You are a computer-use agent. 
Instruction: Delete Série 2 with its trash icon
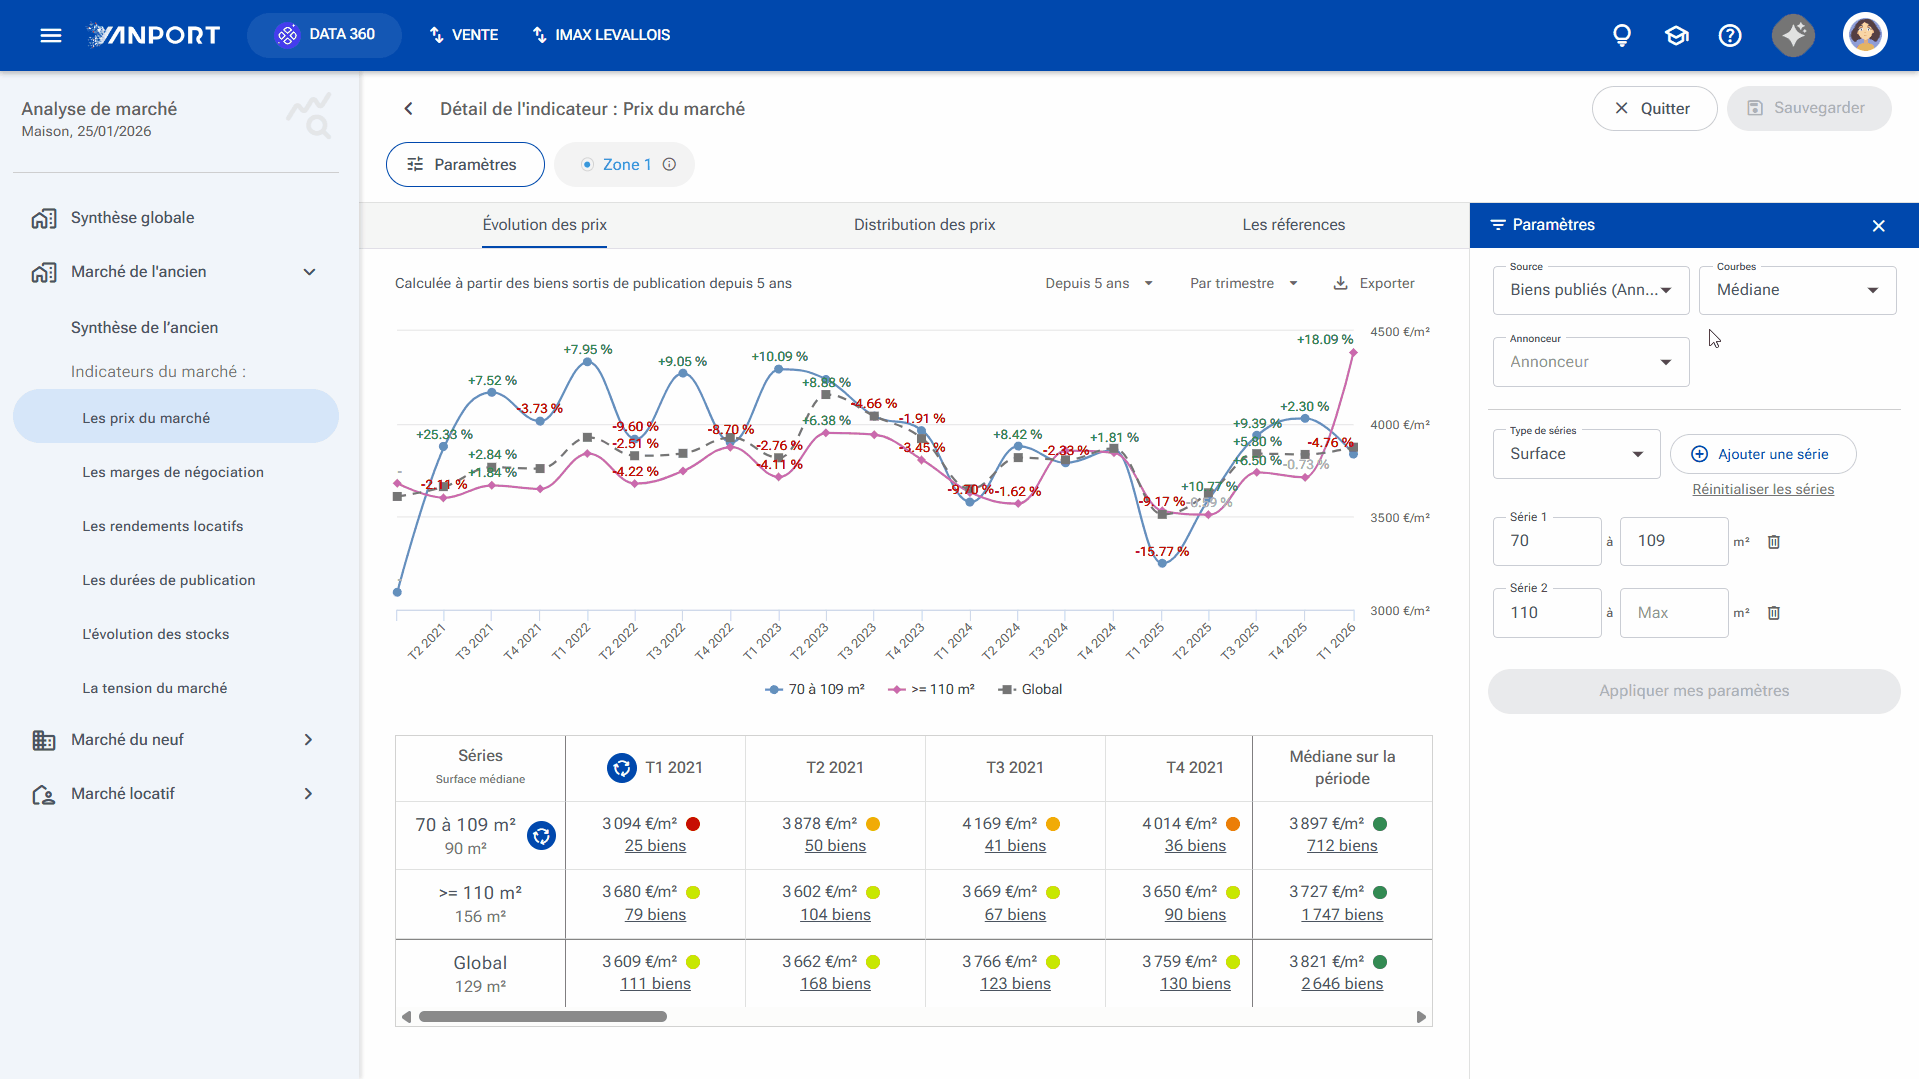[x=1774, y=612]
